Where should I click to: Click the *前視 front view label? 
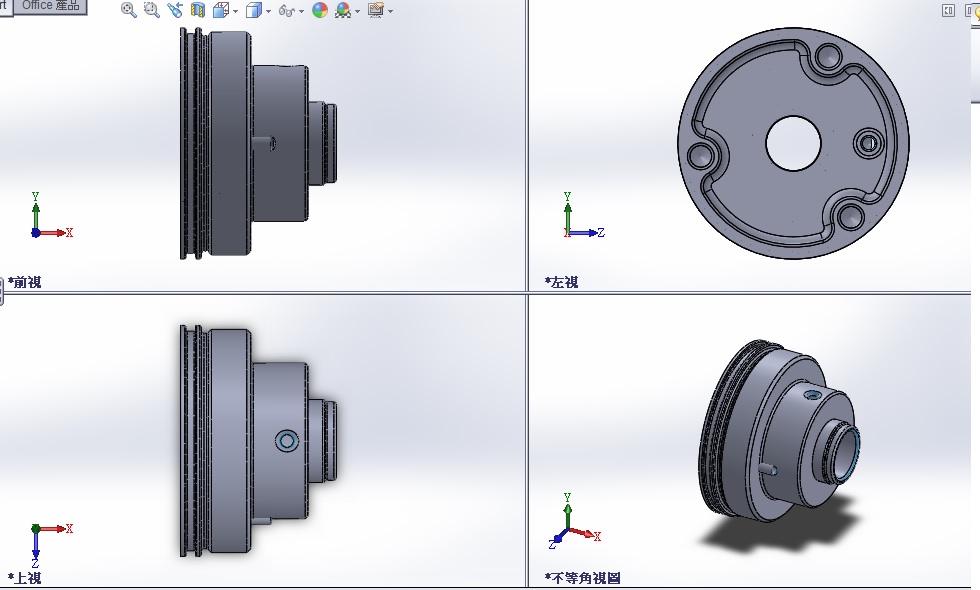coord(25,282)
